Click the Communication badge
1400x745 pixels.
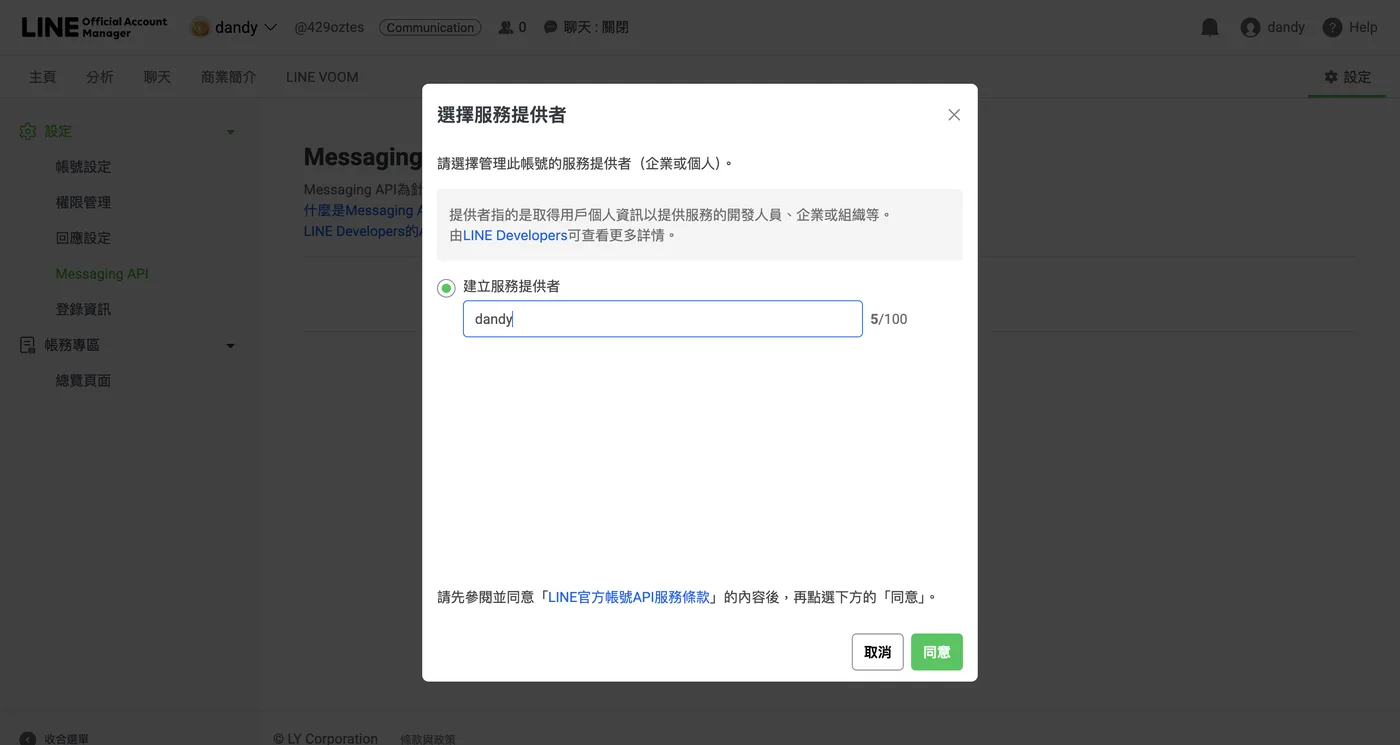click(x=430, y=28)
